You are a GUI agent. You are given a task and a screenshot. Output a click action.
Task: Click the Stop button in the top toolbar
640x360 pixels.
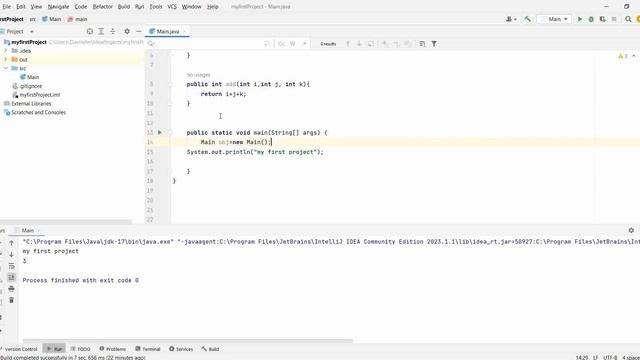coord(614,19)
